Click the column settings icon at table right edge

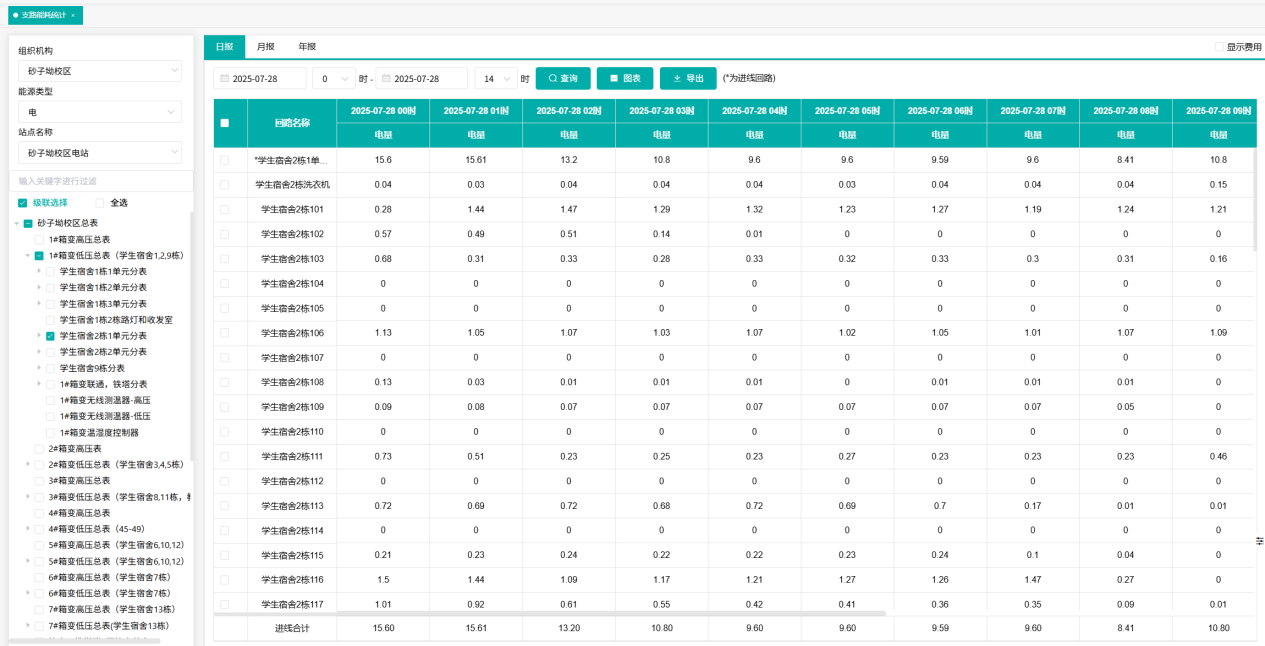(x=1259, y=540)
